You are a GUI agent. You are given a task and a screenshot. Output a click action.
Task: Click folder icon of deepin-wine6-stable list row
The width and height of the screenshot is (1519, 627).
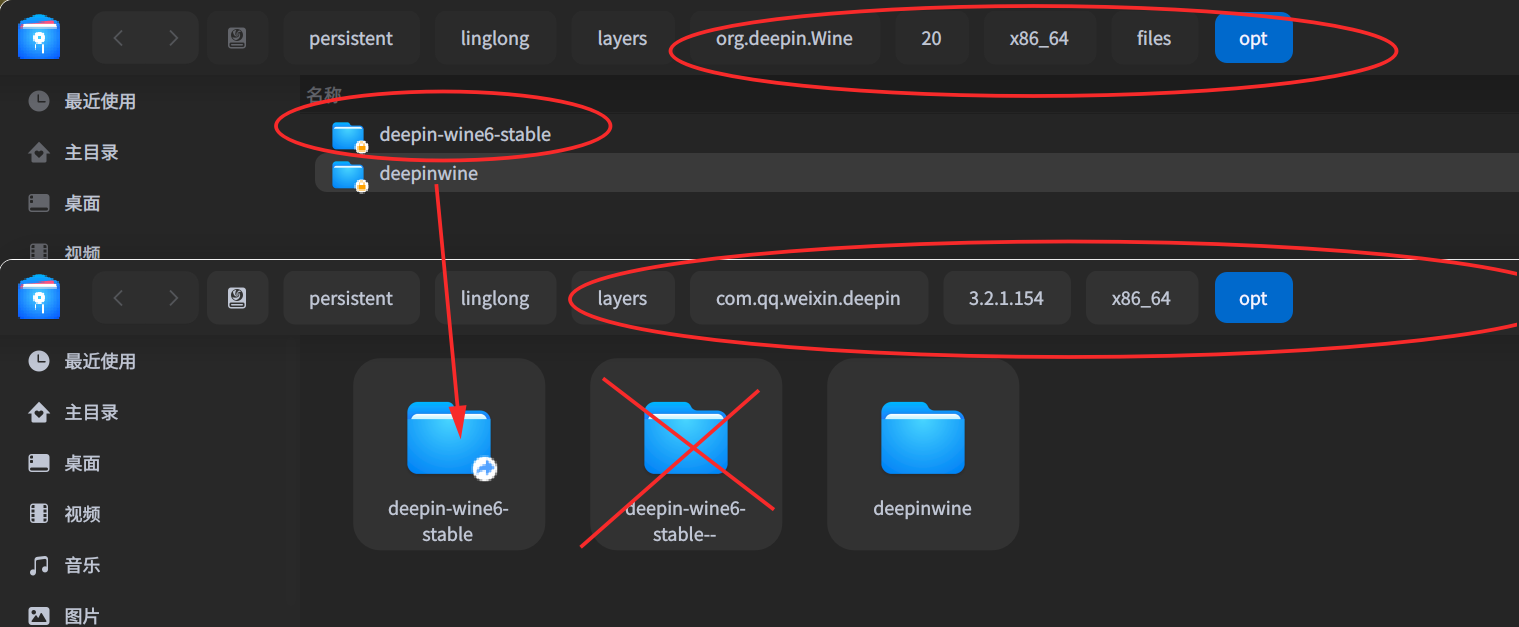(x=349, y=135)
